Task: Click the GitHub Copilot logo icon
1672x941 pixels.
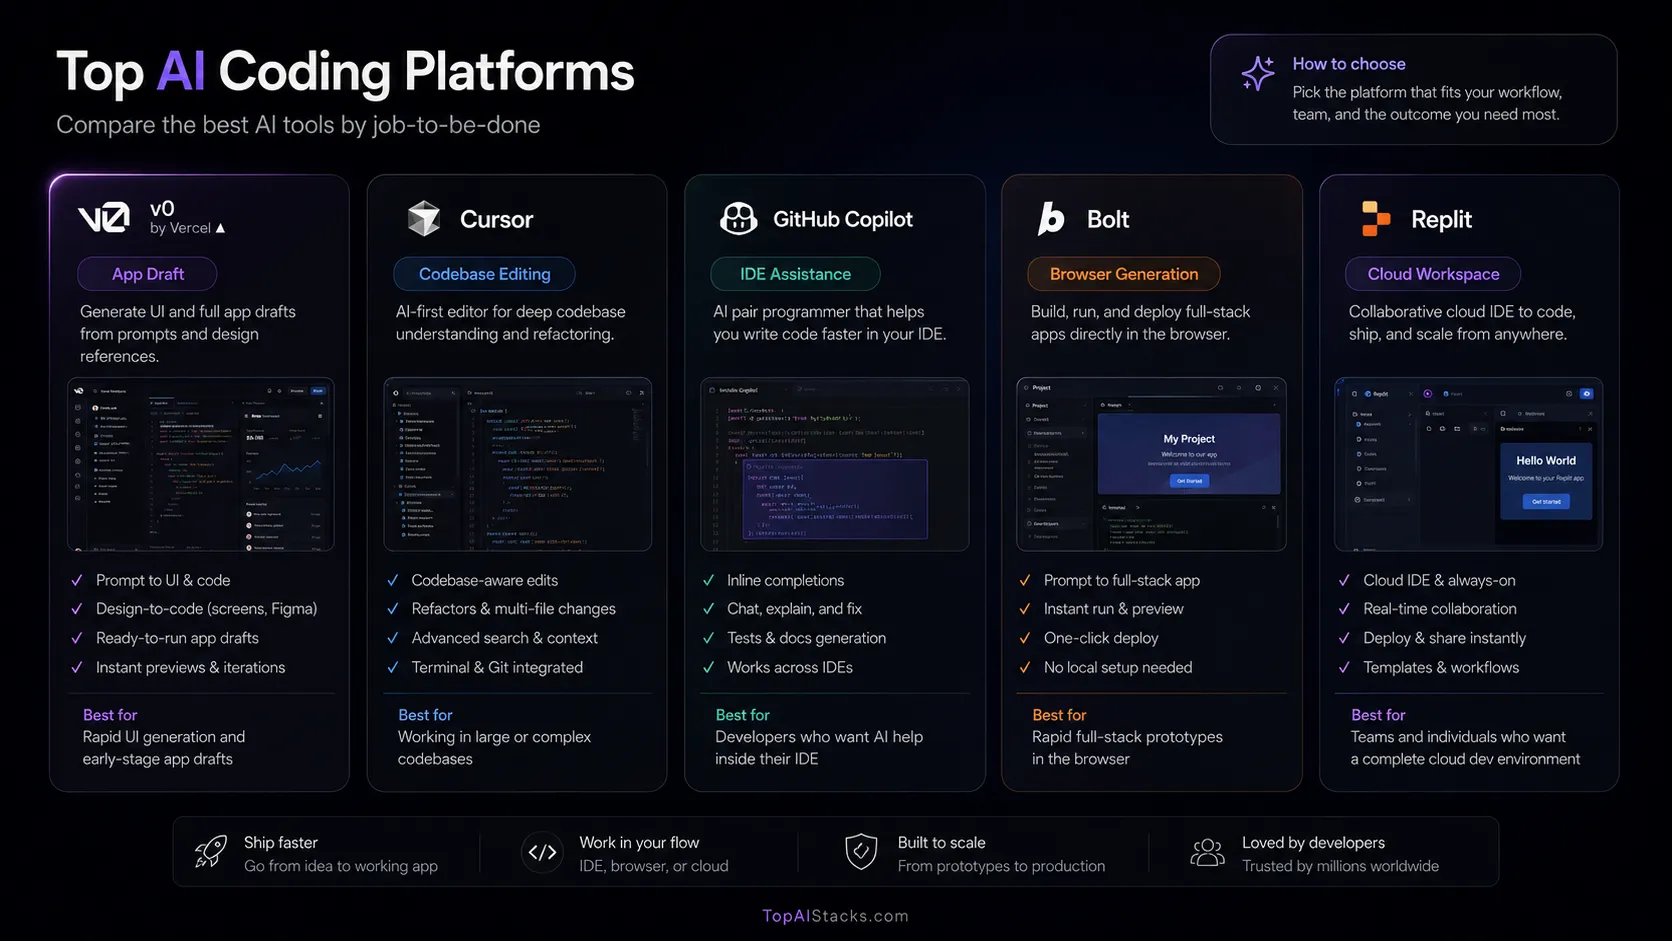Action: [739, 218]
